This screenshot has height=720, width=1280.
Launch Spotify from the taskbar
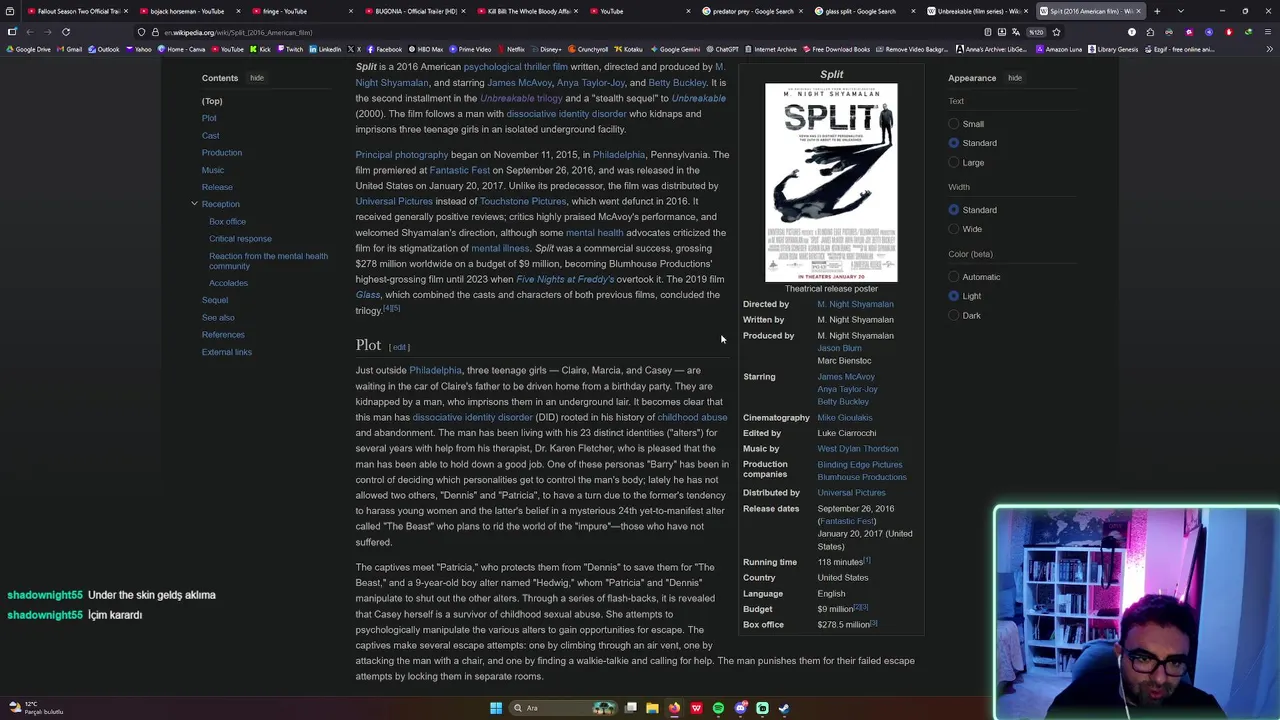(718, 708)
